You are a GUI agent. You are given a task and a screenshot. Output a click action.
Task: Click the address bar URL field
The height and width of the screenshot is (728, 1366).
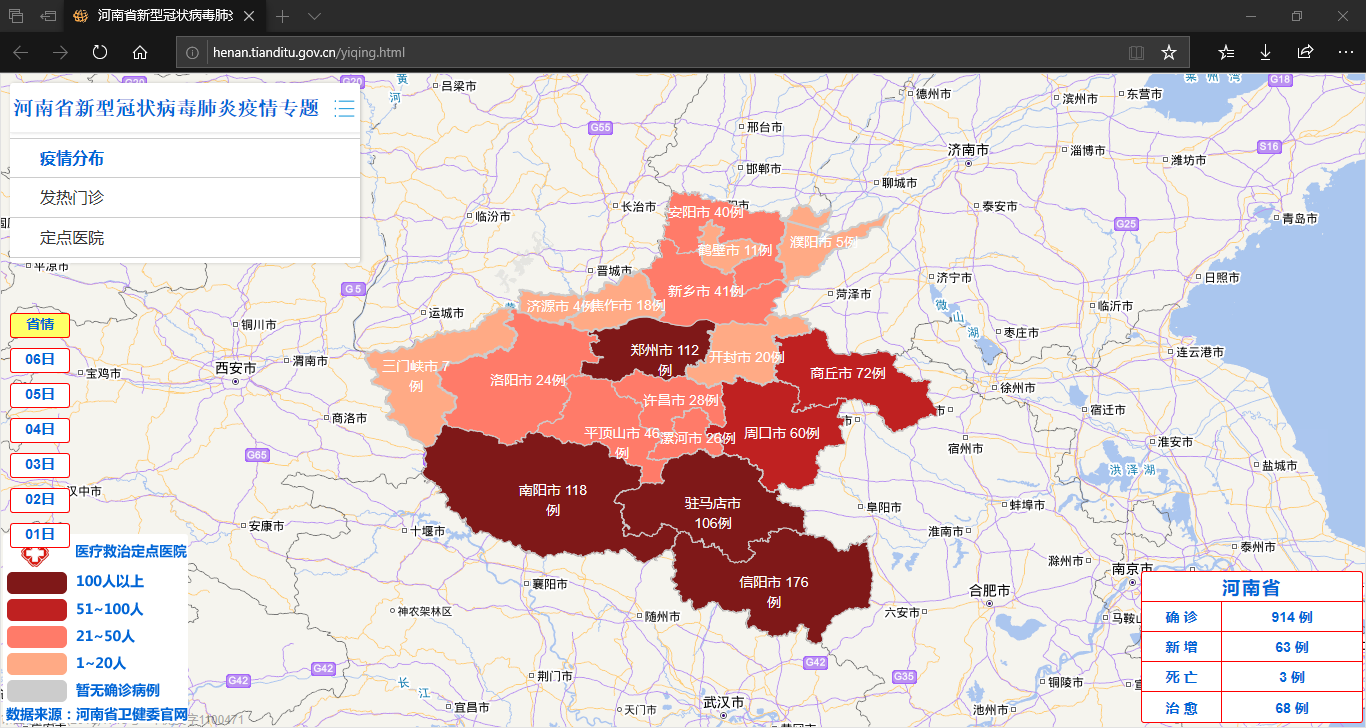pos(650,52)
